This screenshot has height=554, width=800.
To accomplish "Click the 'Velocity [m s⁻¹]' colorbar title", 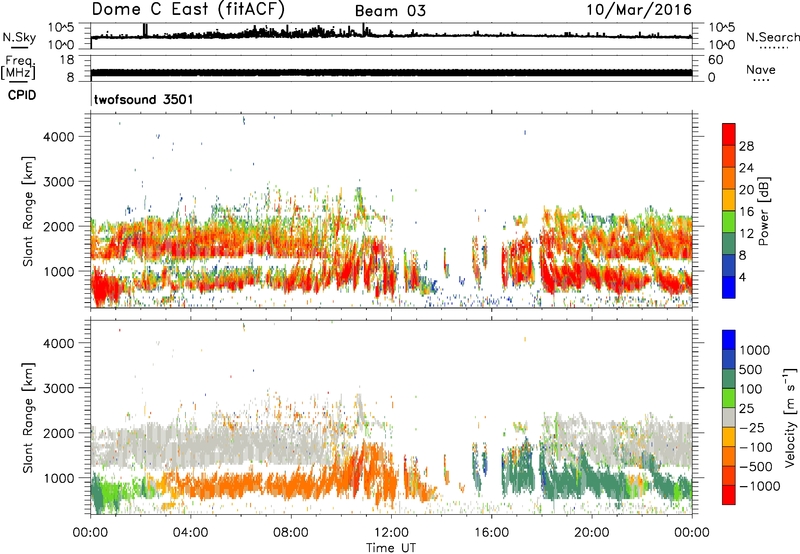I will pyautogui.click(x=790, y=417).
